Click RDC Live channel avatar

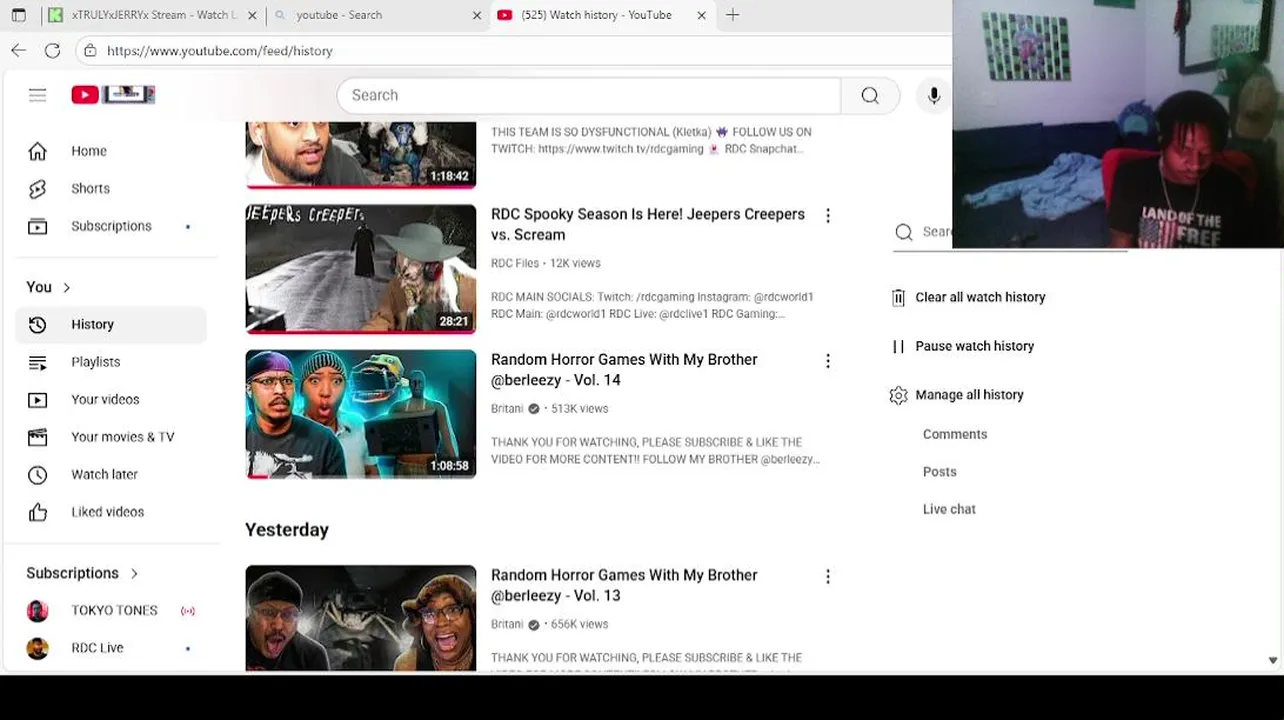tap(37, 648)
